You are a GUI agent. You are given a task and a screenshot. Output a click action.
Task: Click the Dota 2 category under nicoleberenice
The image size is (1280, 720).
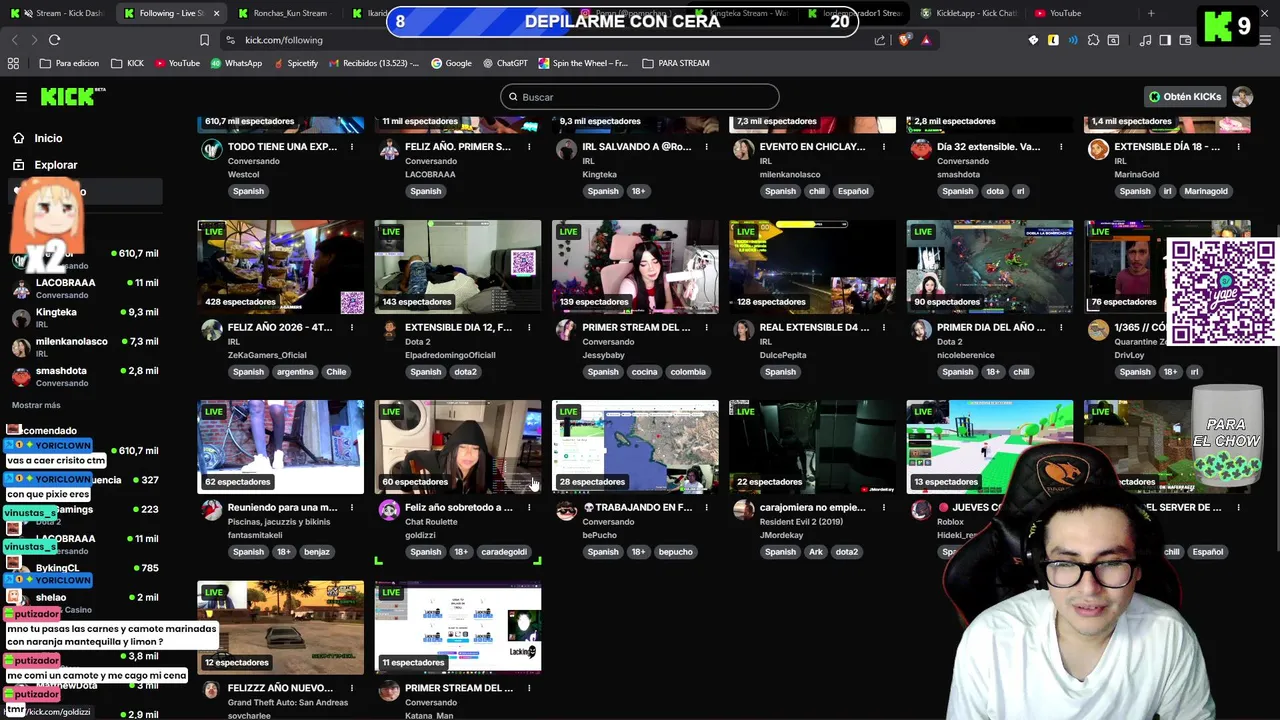[949, 342]
